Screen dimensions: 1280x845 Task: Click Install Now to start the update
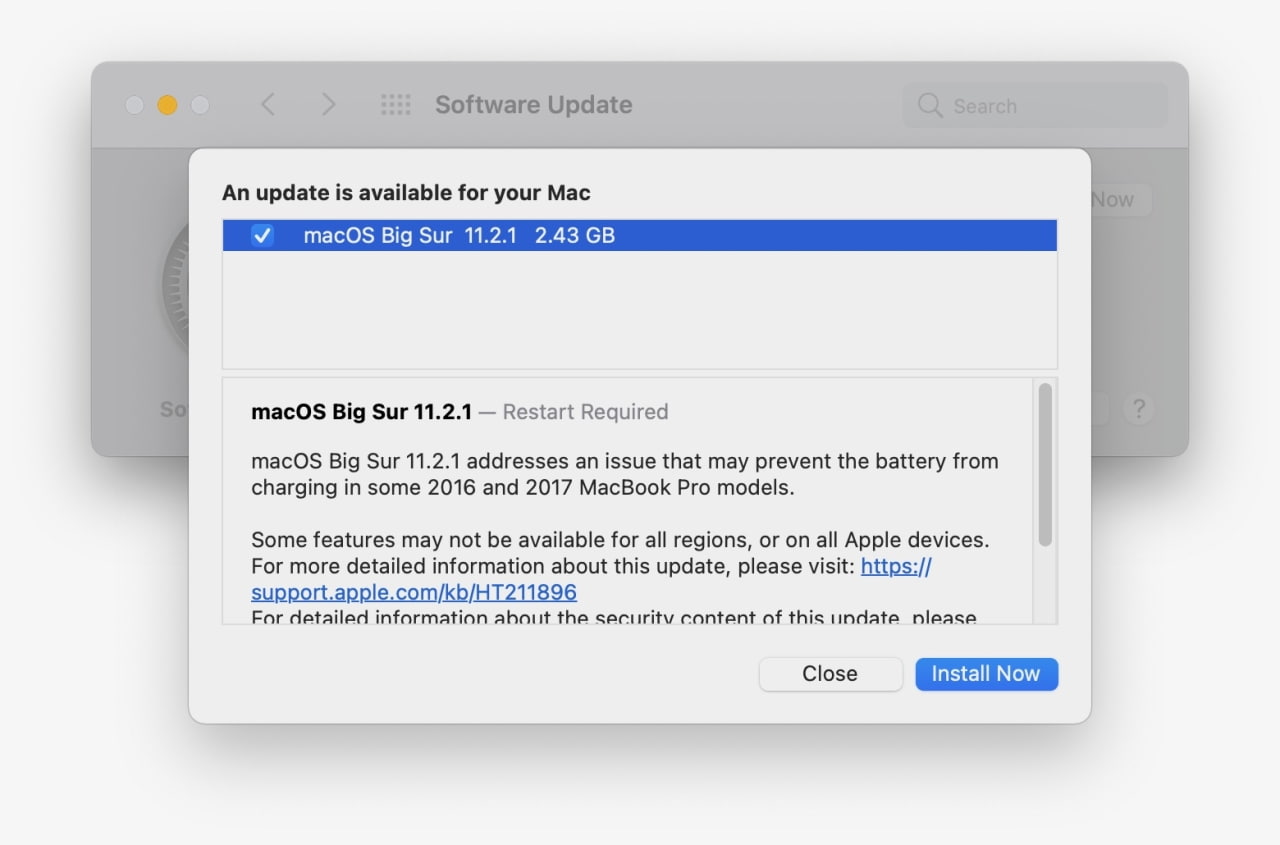[986, 674]
